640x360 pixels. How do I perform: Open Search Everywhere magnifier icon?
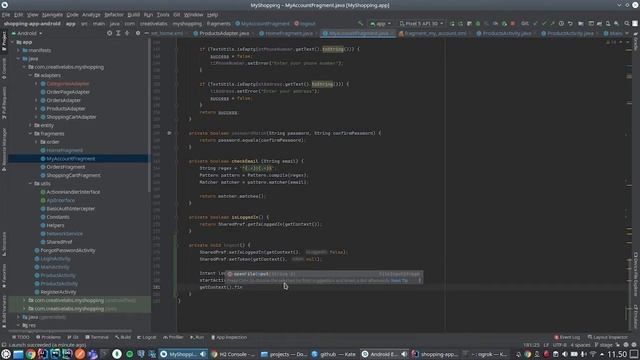click(x=627, y=24)
